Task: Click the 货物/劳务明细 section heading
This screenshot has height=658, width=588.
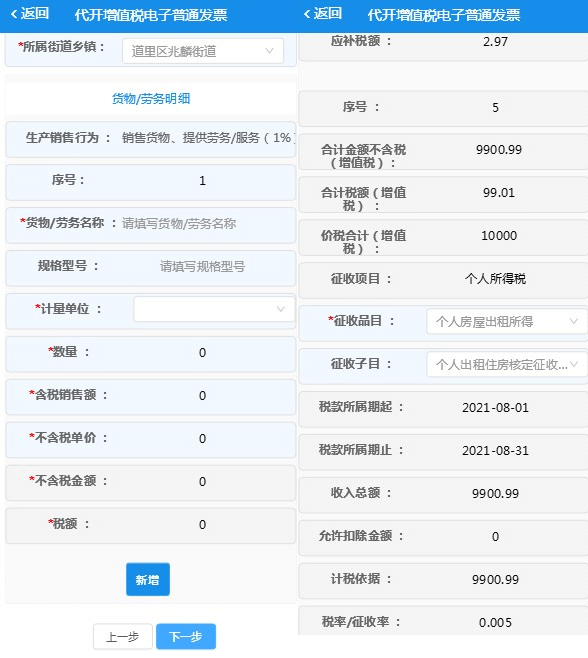Action: pyautogui.click(x=151, y=99)
